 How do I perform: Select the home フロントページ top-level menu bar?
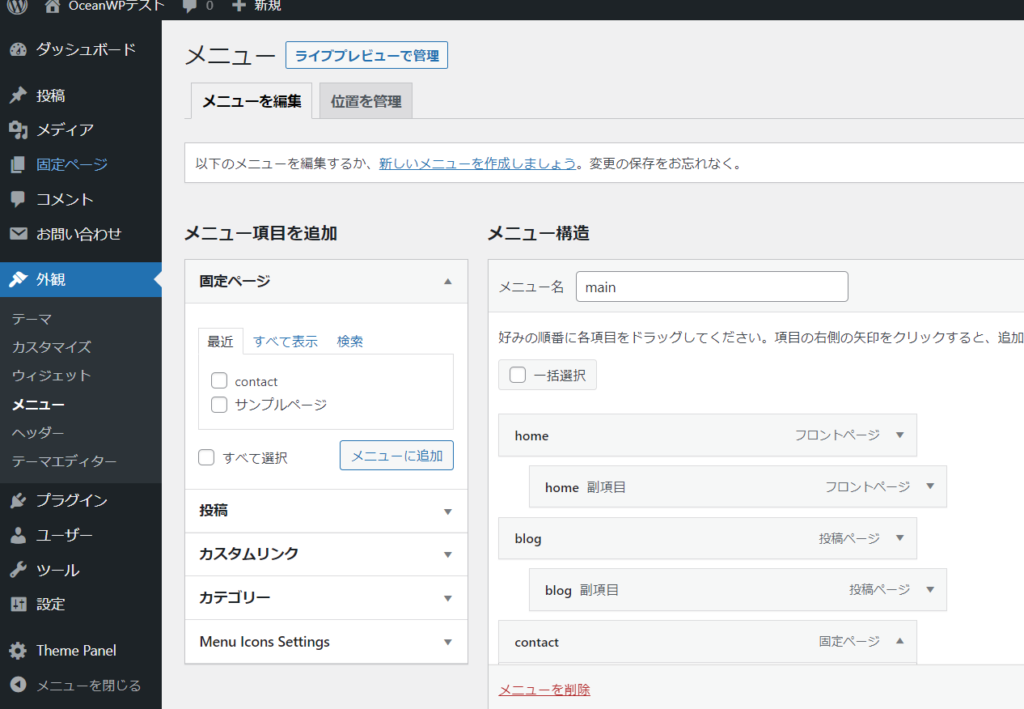pyautogui.click(x=707, y=435)
